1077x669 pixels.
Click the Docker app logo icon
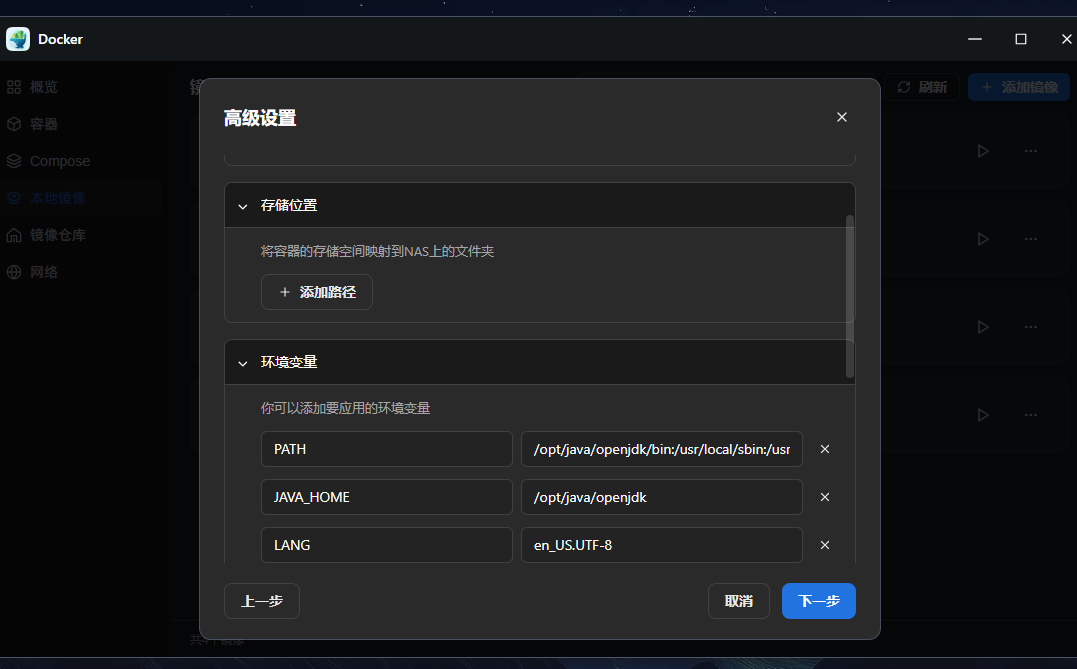pyautogui.click(x=18, y=39)
